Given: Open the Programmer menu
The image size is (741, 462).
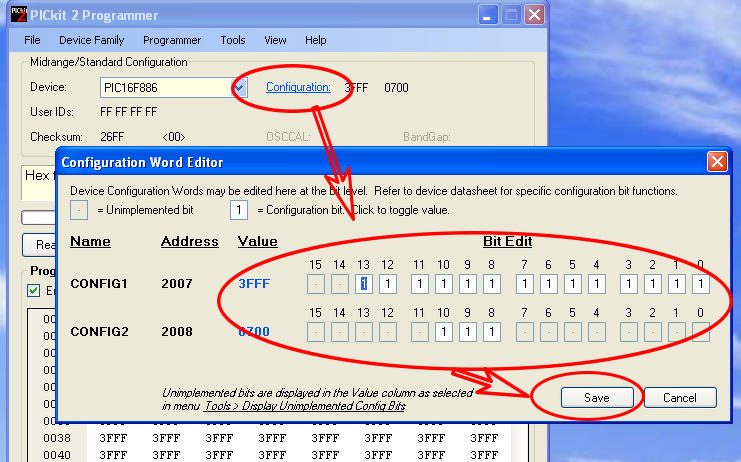Looking at the screenshot, I should click(x=172, y=40).
